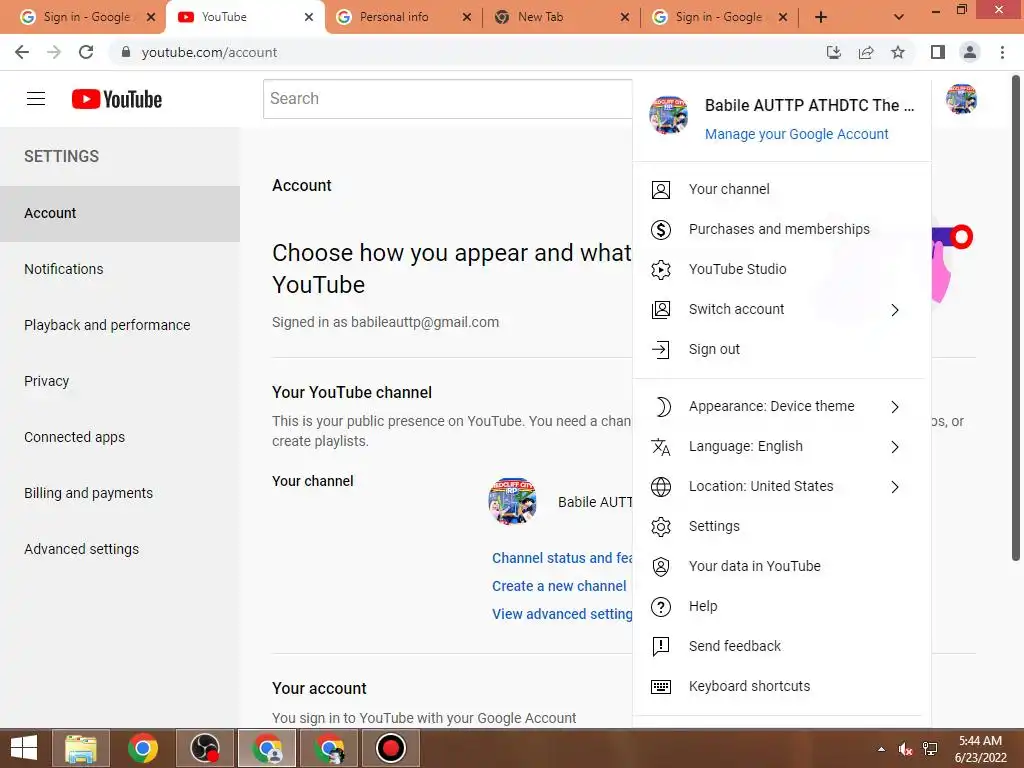
Task: Expand the Language: English chevron
Action: [x=895, y=447]
